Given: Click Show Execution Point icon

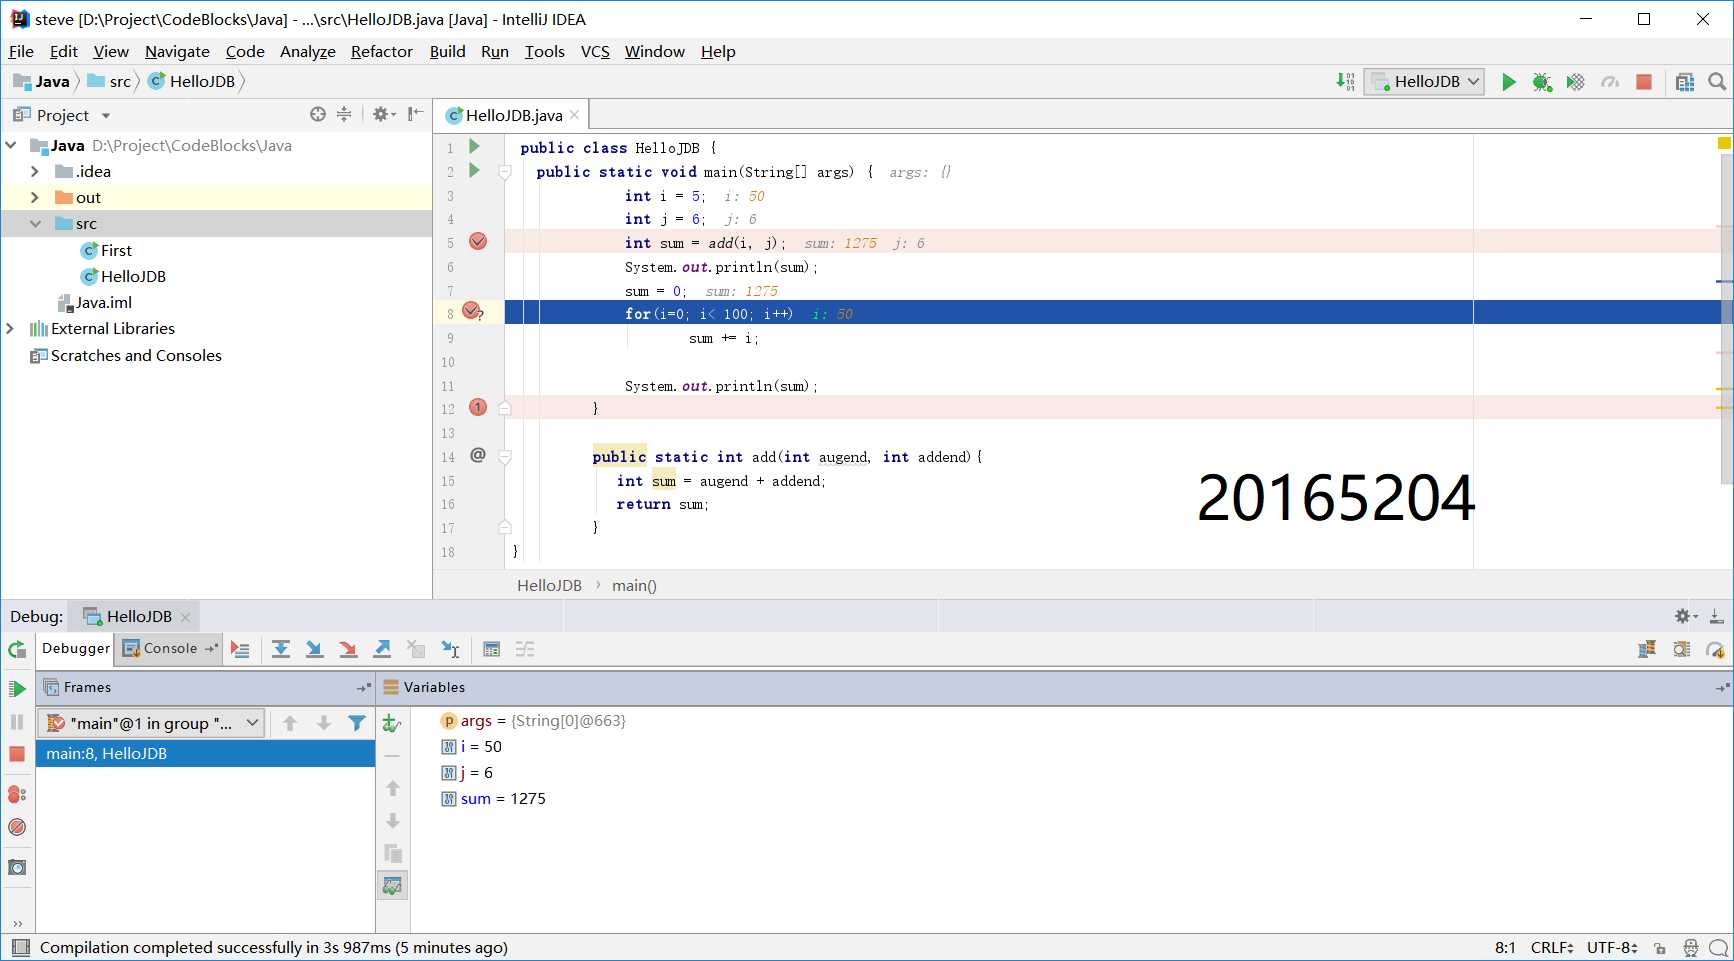Looking at the screenshot, I should 240,649.
